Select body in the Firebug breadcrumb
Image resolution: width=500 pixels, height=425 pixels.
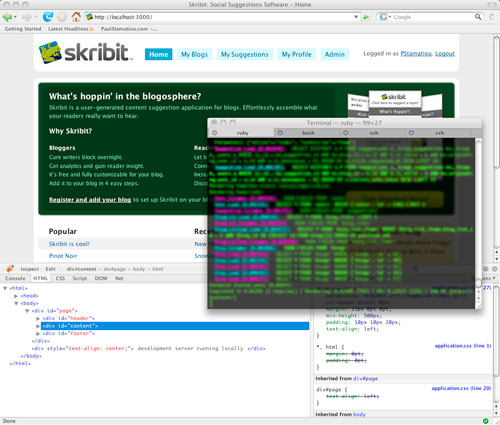(139, 269)
